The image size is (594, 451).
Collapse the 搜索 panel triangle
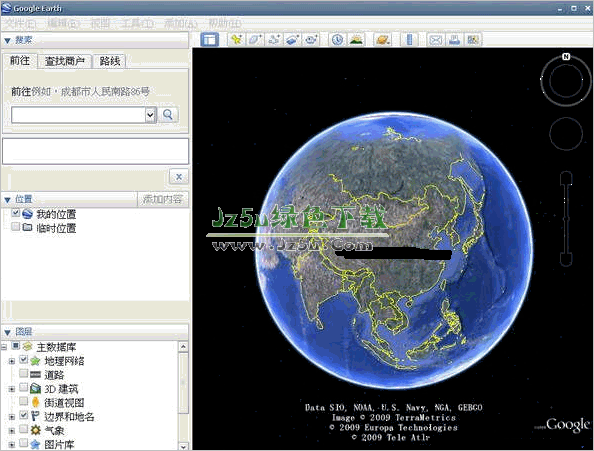(x=7, y=40)
